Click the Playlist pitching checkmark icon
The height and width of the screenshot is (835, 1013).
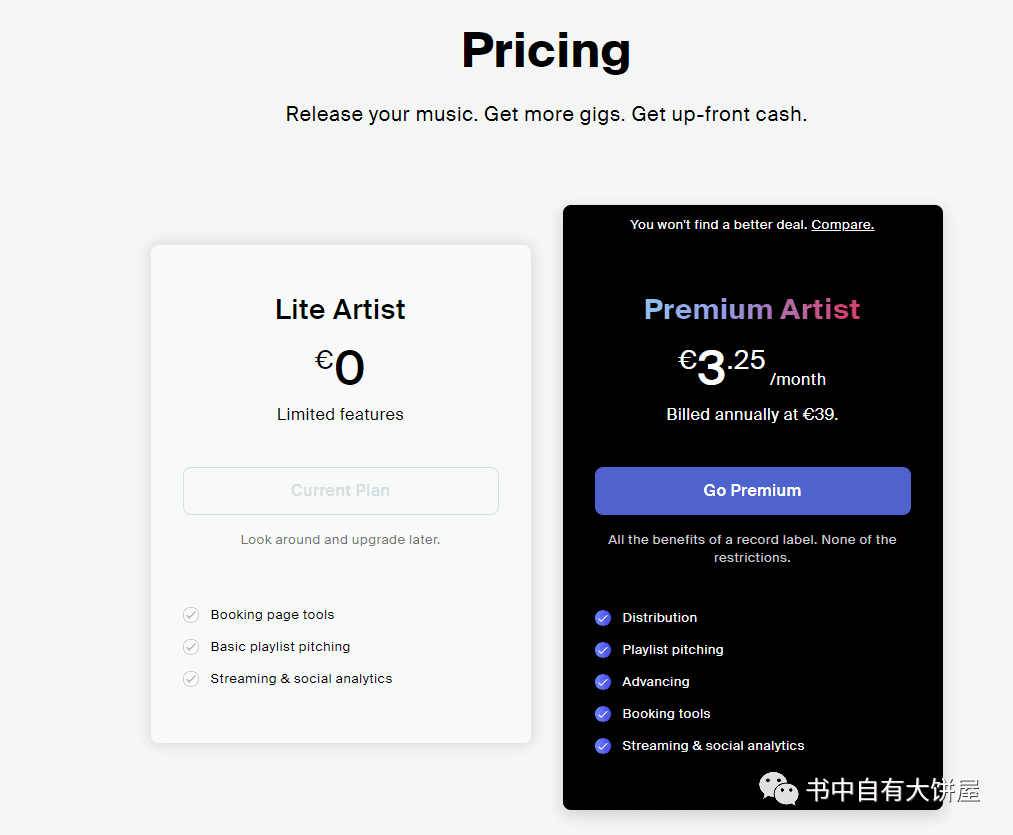point(603,650)
